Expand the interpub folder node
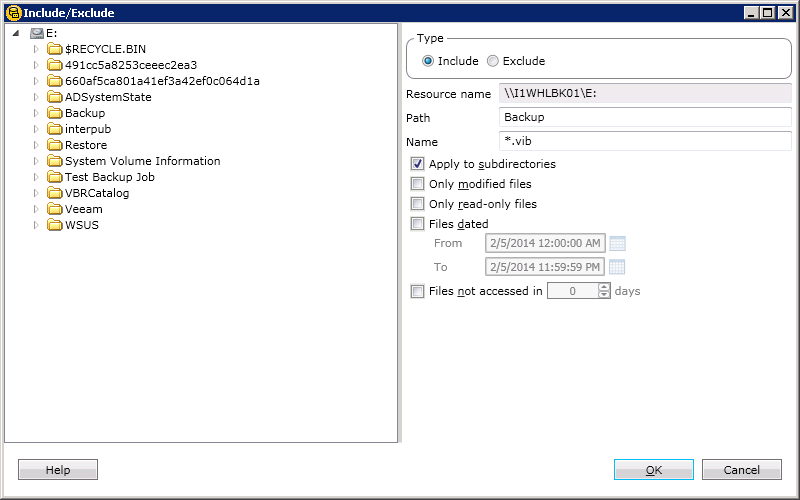 coord(36,129)
